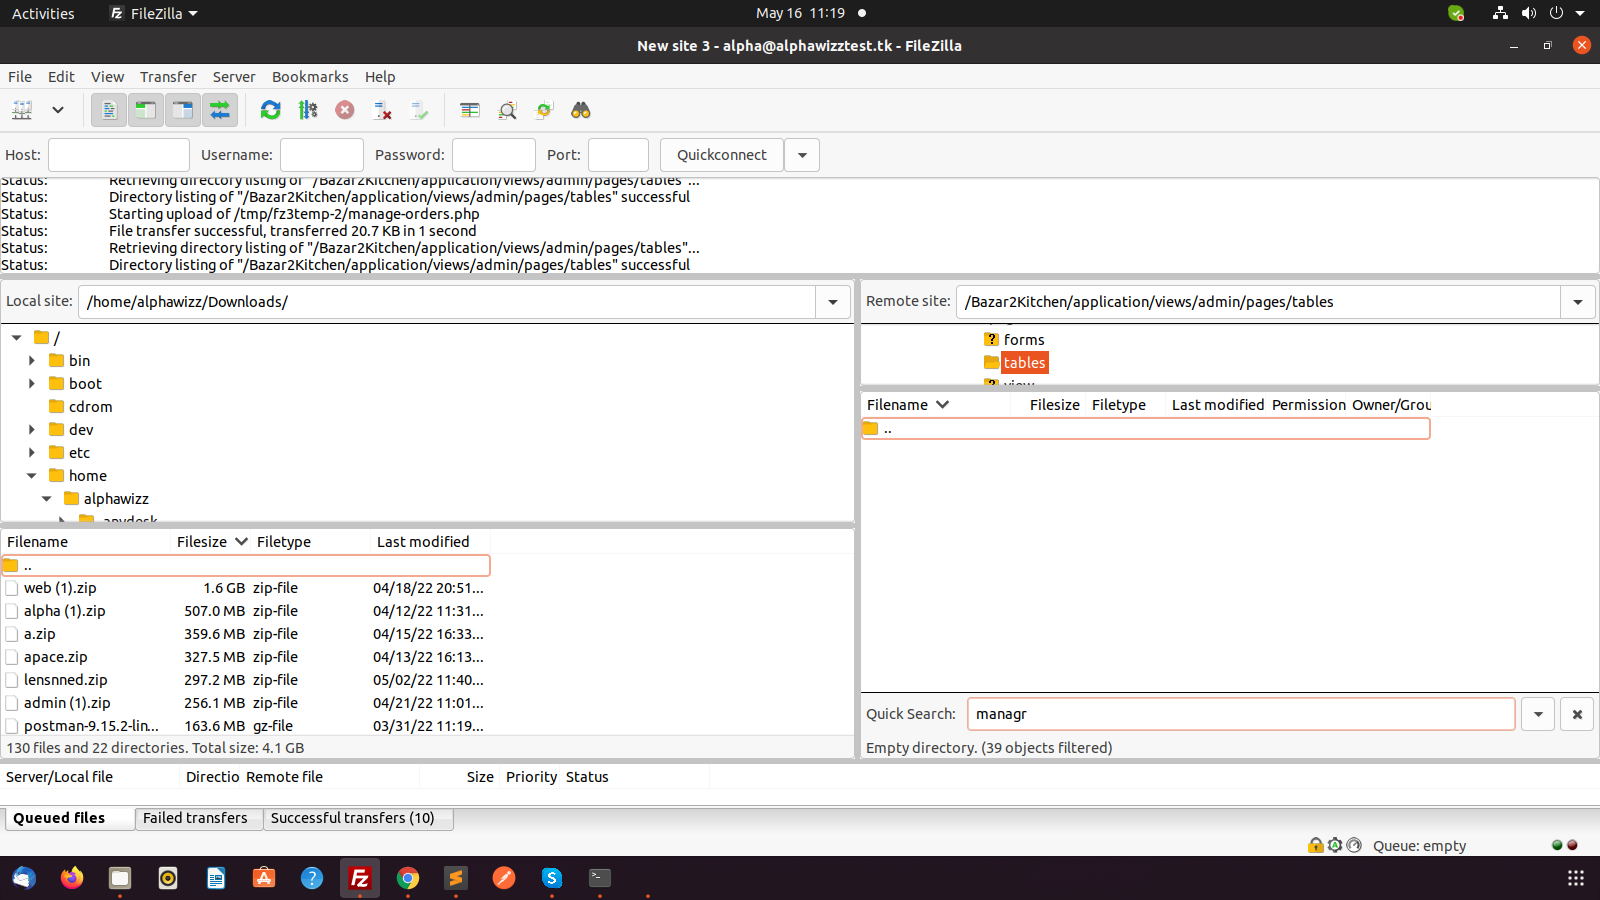Cancel the current operation
The height and width of the screenshot is (900, 1600).
tap(345, 110)
